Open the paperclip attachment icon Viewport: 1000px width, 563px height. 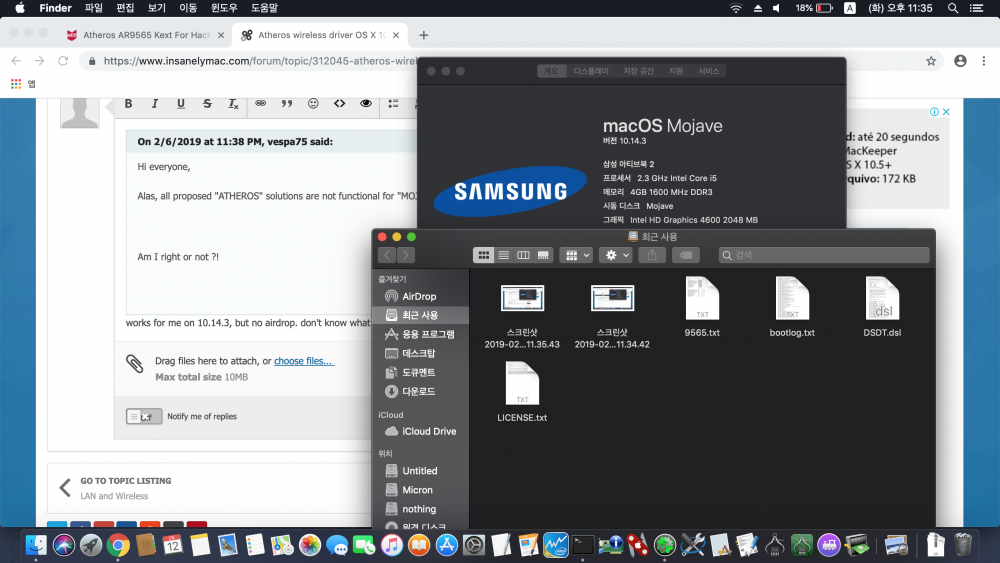point(134,363)
